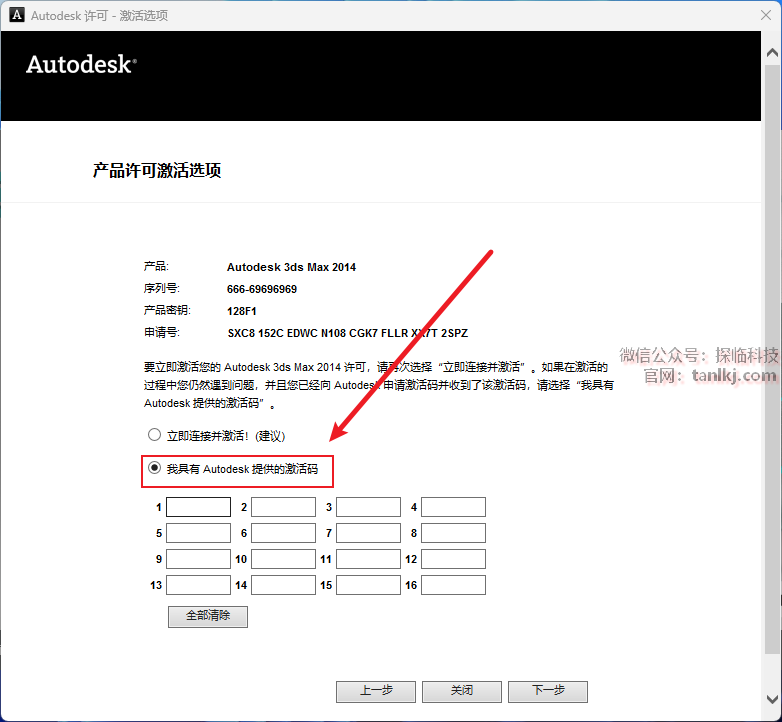Select the 立即连接并激活 radio option
Screen dimensions: 782x722
pos(154,435)
